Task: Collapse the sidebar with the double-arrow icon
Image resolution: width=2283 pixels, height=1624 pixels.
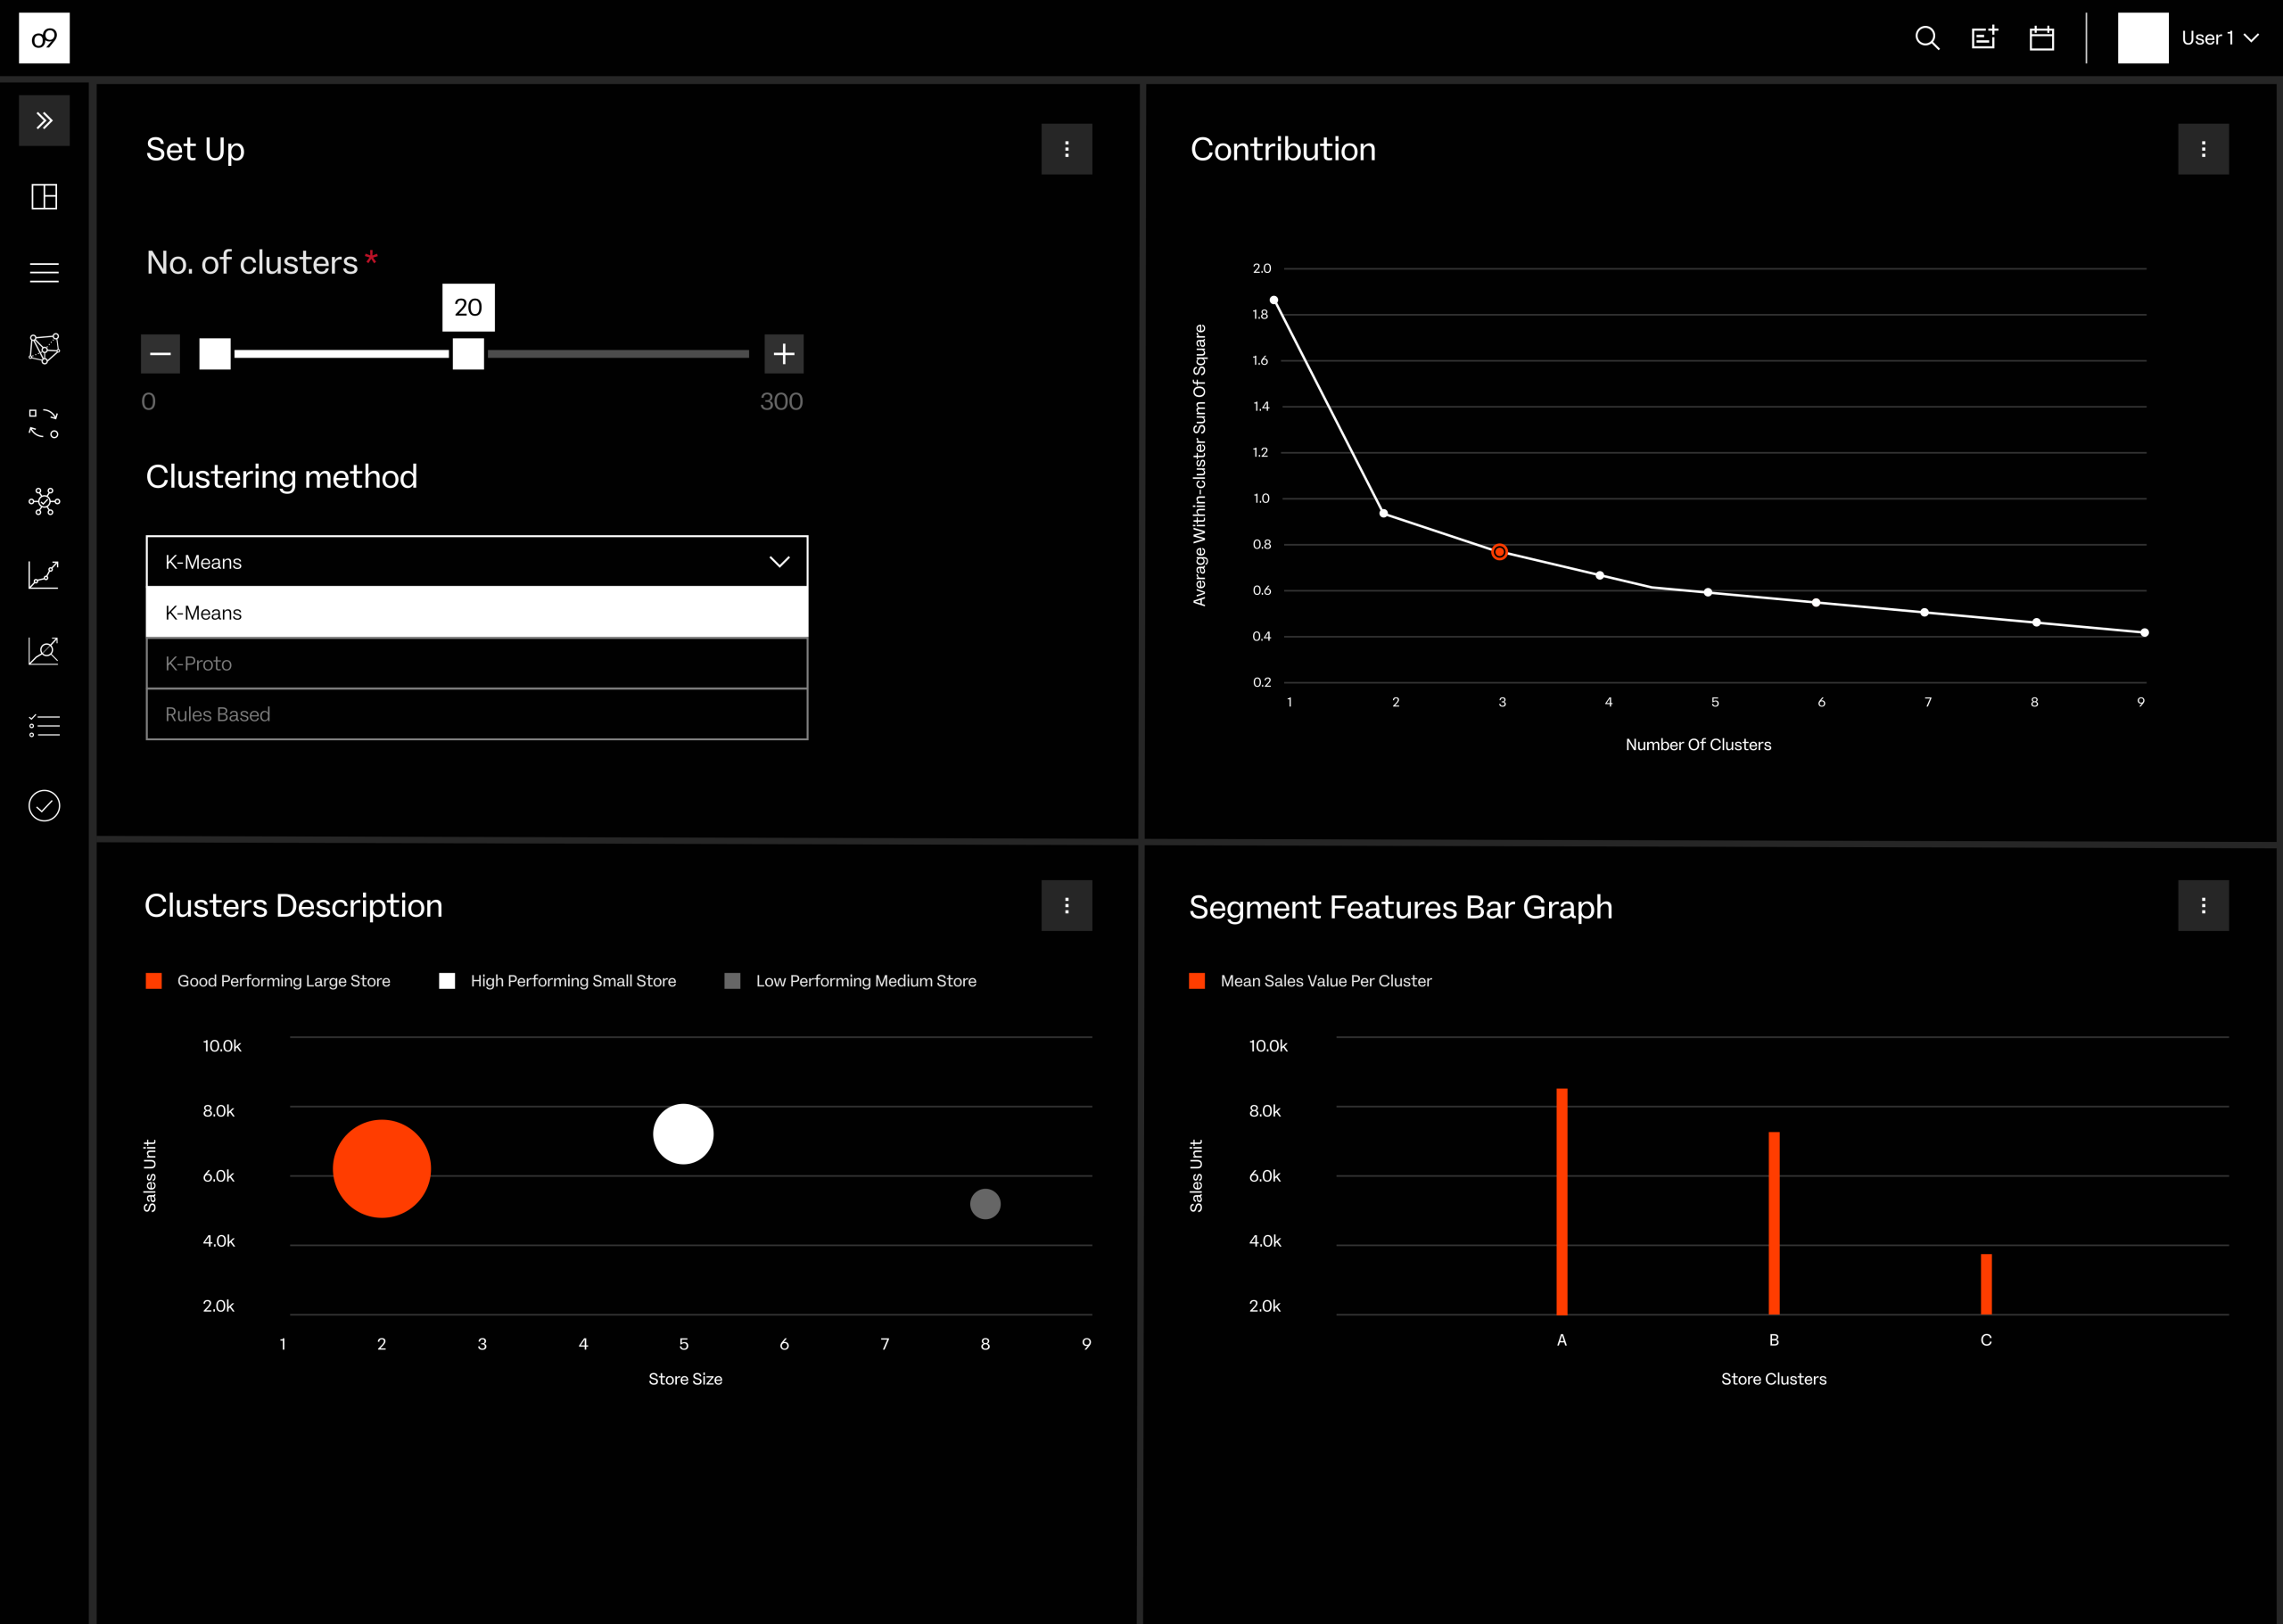Action: 44,120
